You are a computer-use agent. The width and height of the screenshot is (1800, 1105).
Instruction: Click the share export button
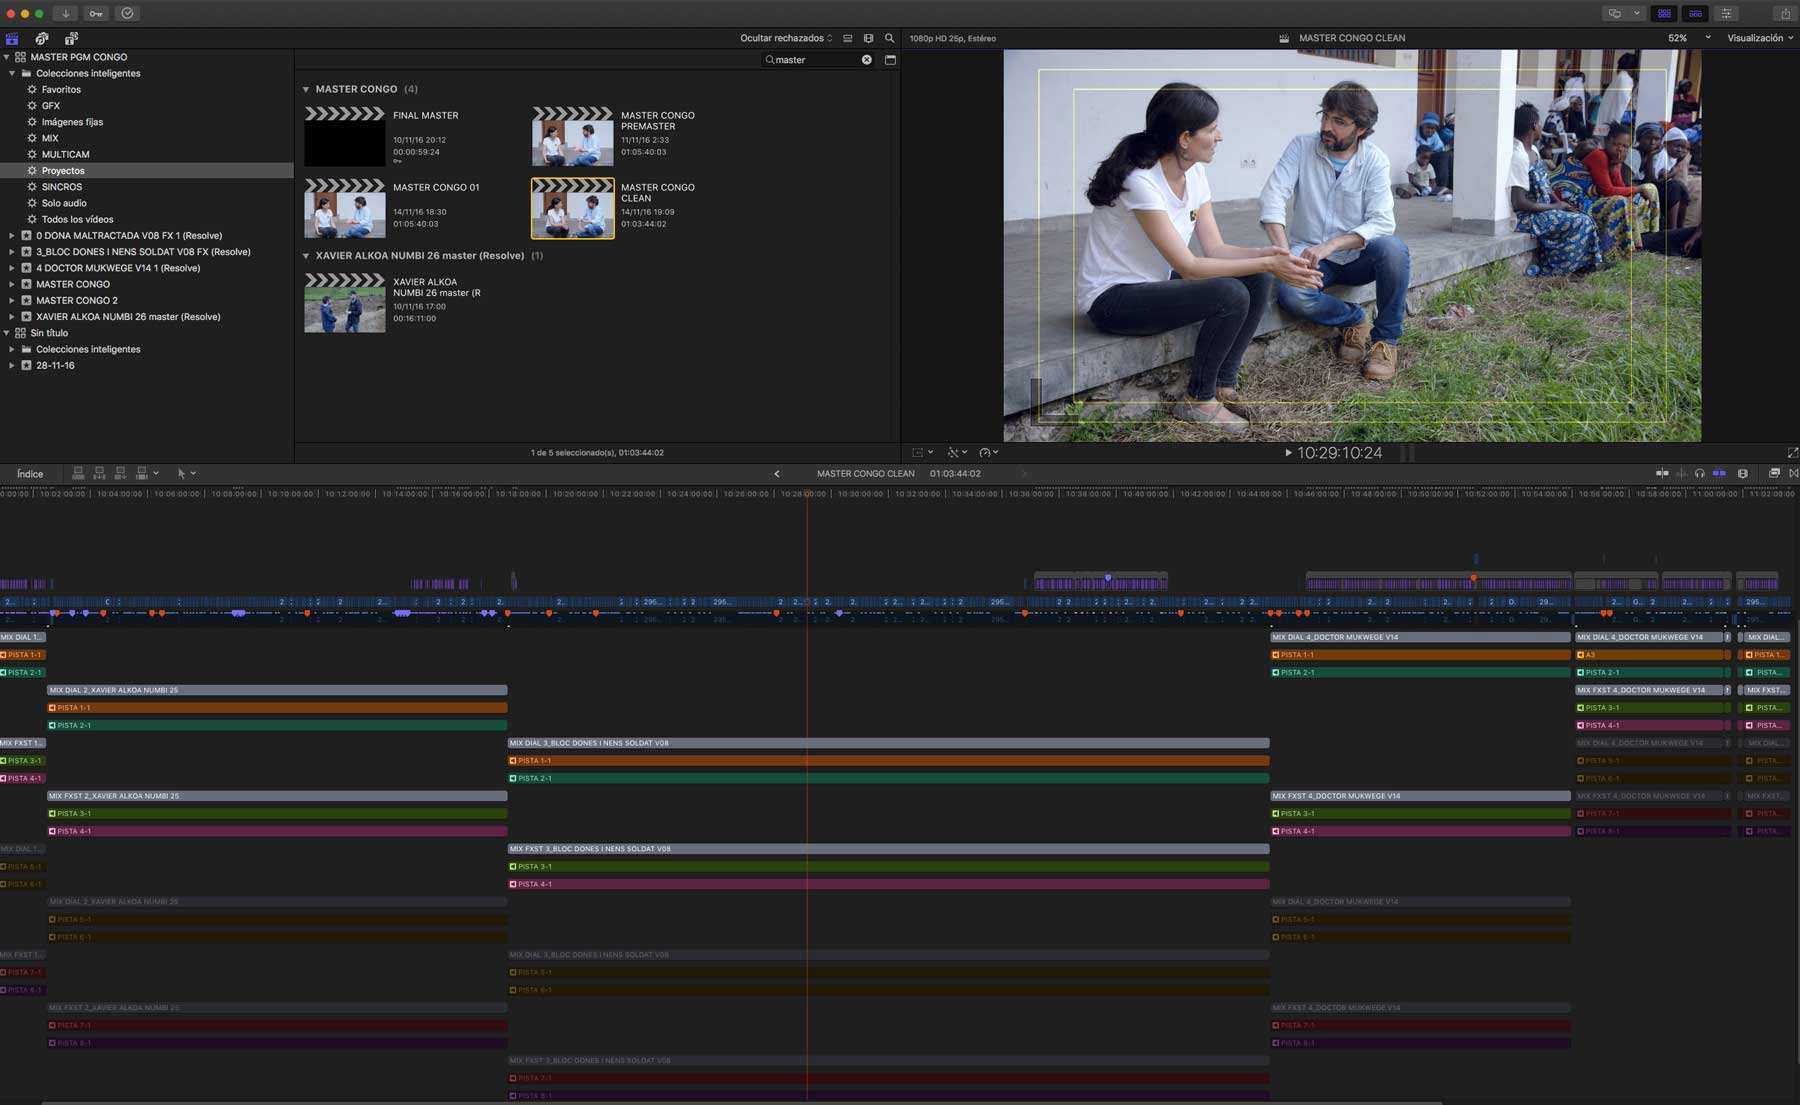[x=1785, y=13]
